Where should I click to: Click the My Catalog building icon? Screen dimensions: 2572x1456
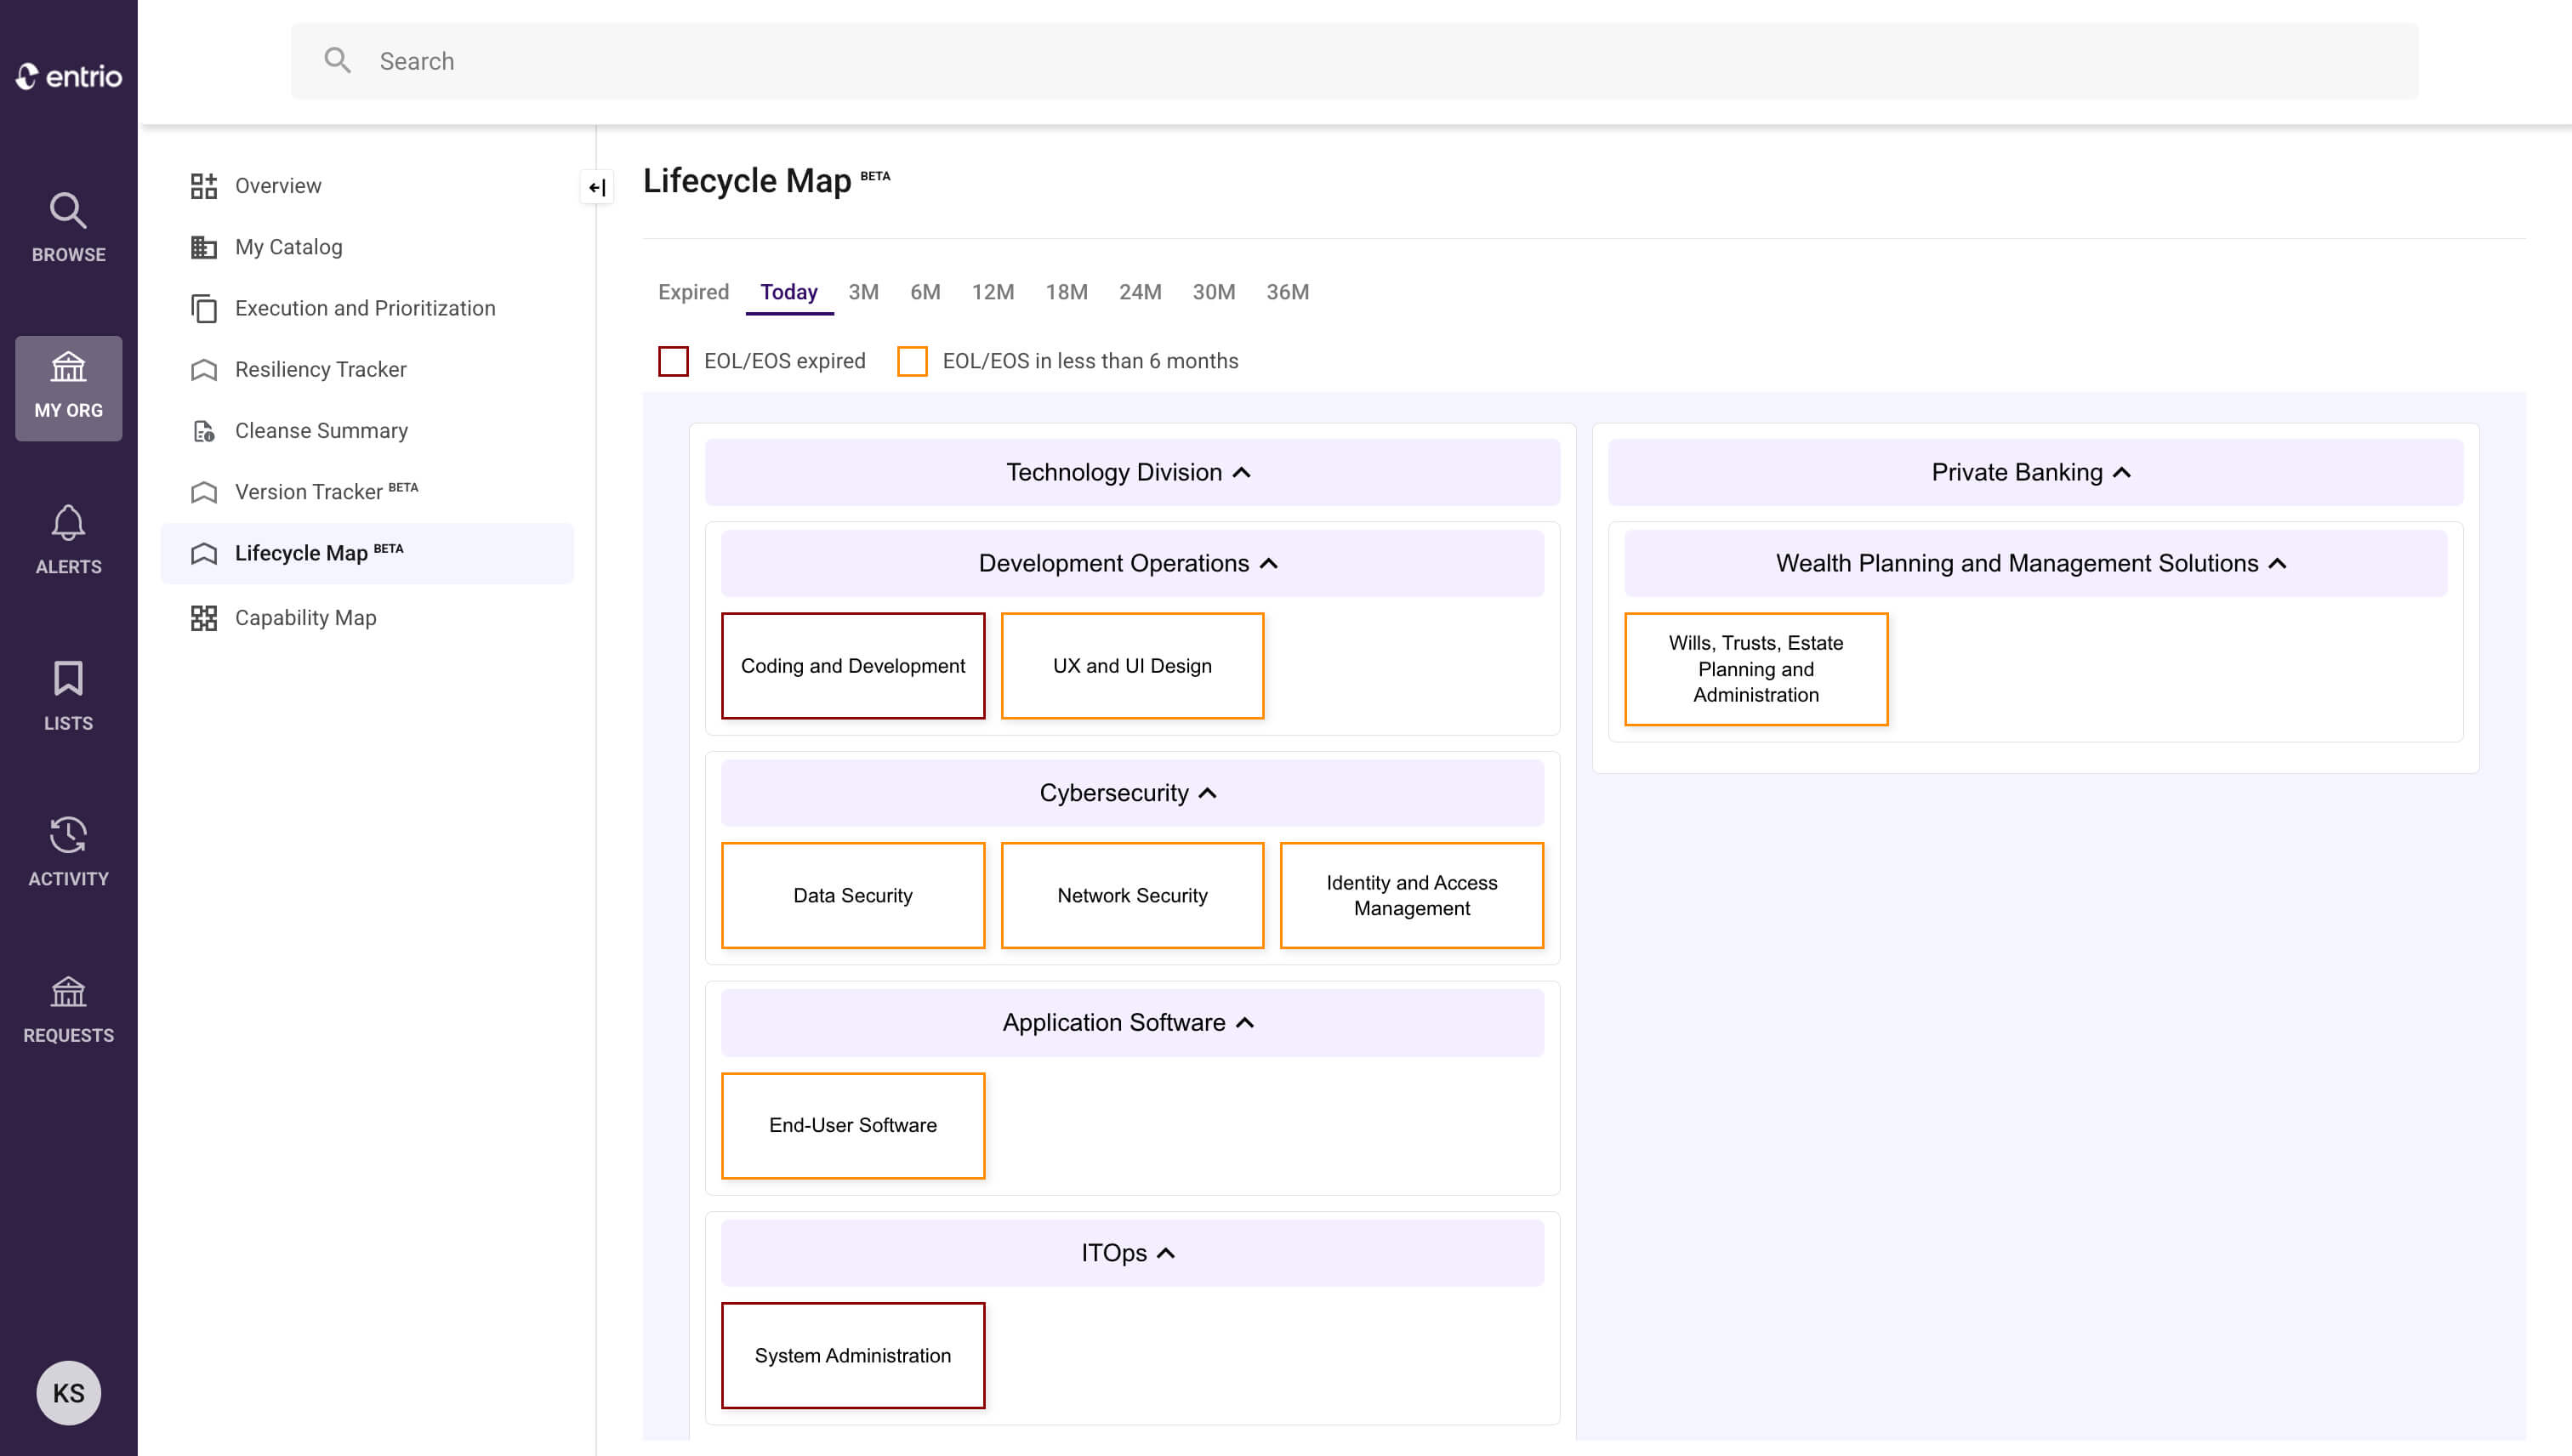[x=204, y=247]
